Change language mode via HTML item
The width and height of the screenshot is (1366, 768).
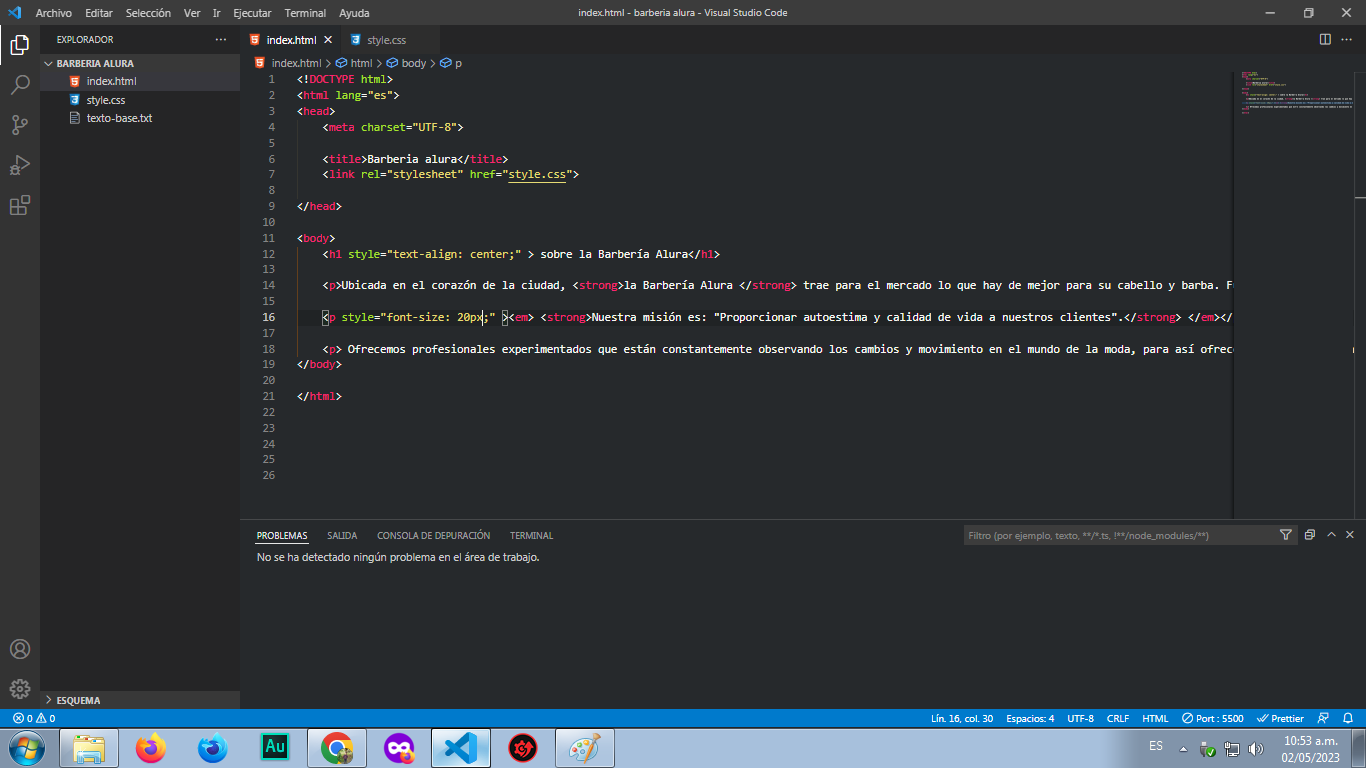[1155, 718]
